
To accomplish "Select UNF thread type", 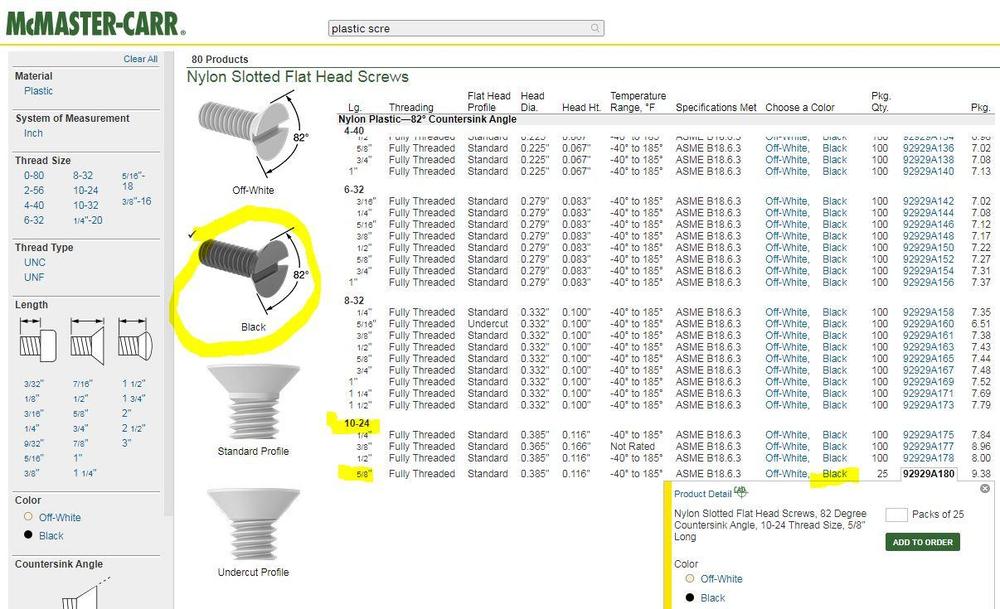I will (34, 277).
